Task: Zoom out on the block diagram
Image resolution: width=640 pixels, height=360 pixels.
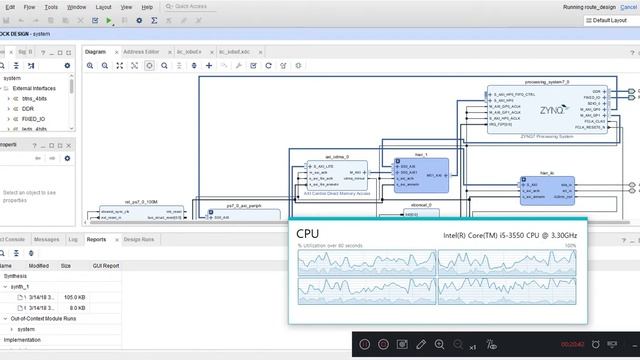Action: point(105,66)
